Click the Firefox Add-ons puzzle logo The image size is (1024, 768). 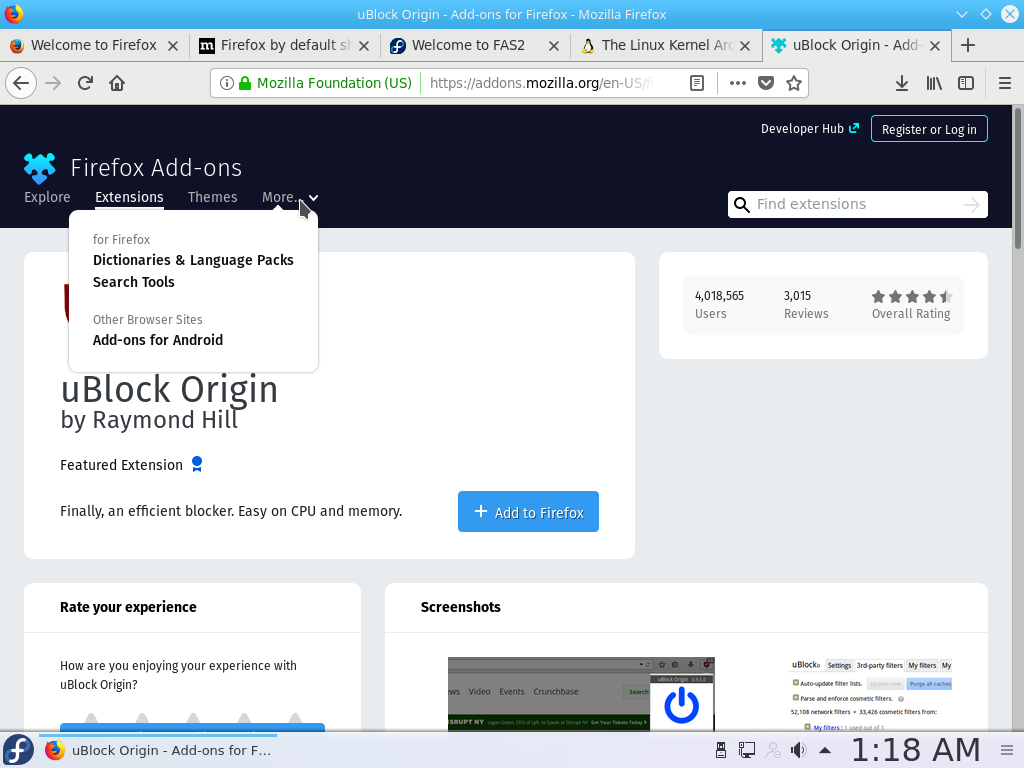40,168
